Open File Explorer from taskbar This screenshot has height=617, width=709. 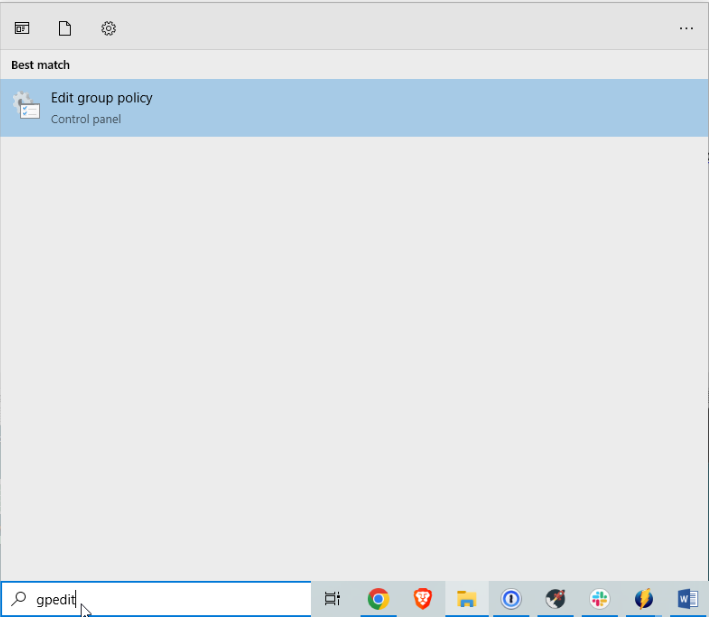click(x=466, y=599)
